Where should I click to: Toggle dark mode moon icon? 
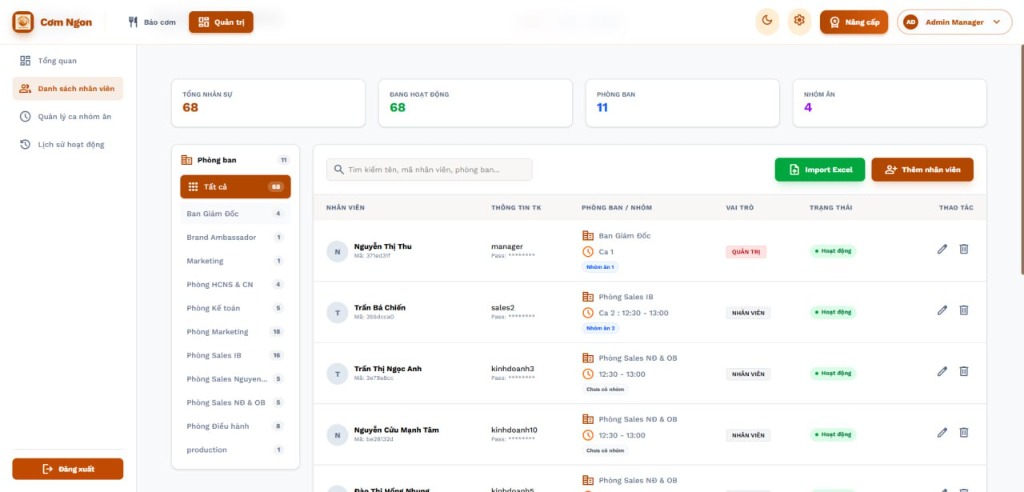click(x=767, y=22)
